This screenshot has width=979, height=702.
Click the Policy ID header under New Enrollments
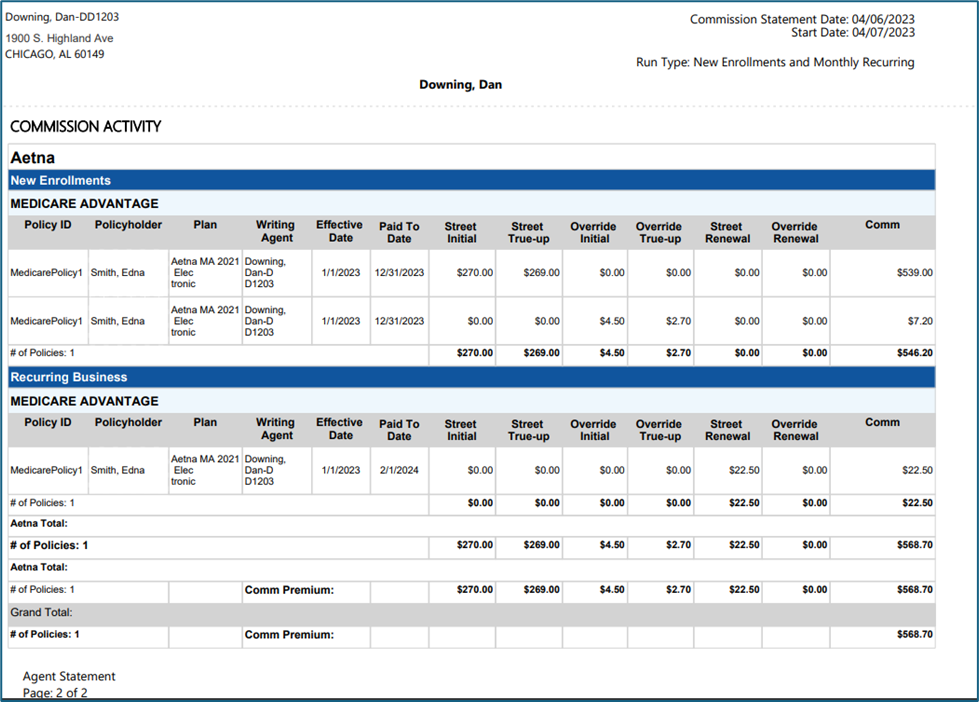[48, 225]
